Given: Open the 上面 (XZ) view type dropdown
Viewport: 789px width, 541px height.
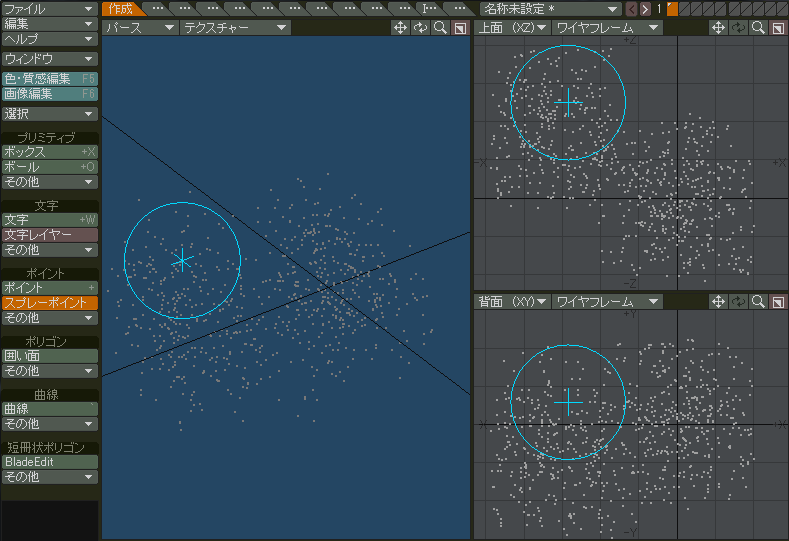Looking at the screenshot, I should 512,28.
